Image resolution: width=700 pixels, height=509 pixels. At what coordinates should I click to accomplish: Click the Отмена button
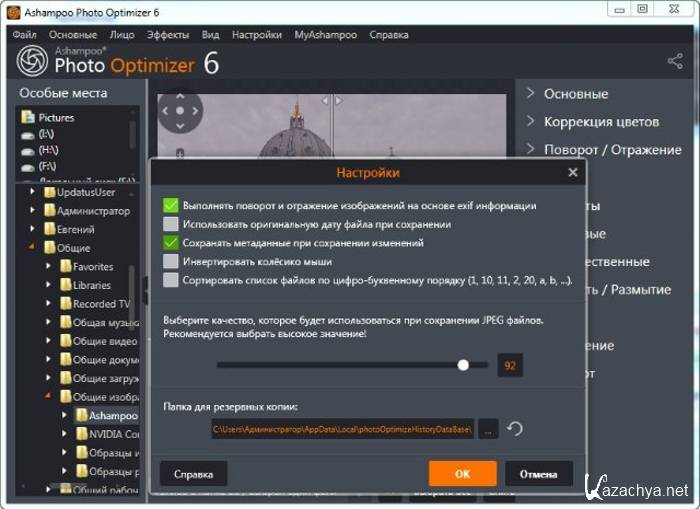click(x=538, y=474)
